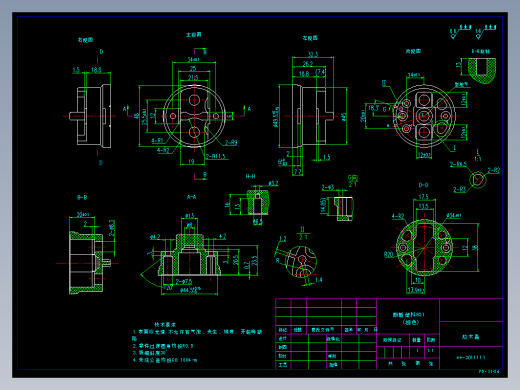Click the 2-φ3 callout on G detail
The width and height of the screenshot is (520, 390).
pos(328,187)
